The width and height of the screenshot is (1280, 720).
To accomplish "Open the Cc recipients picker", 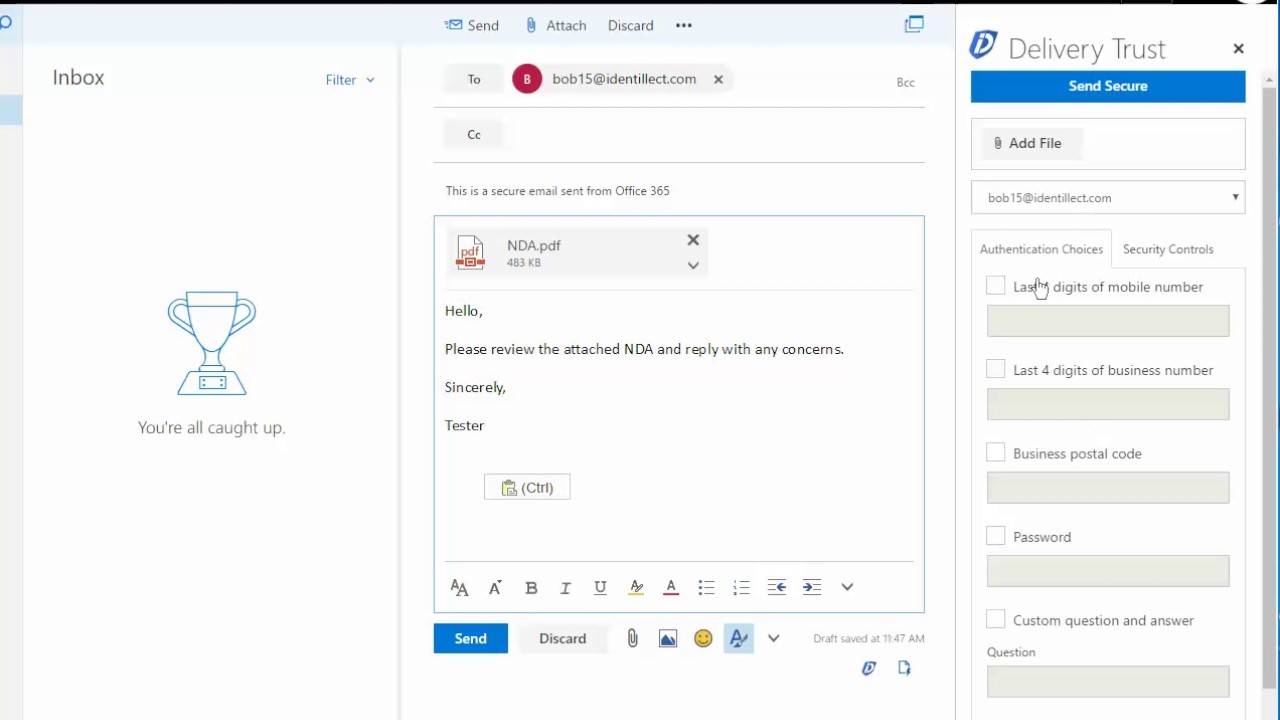I will click(474, 134).
